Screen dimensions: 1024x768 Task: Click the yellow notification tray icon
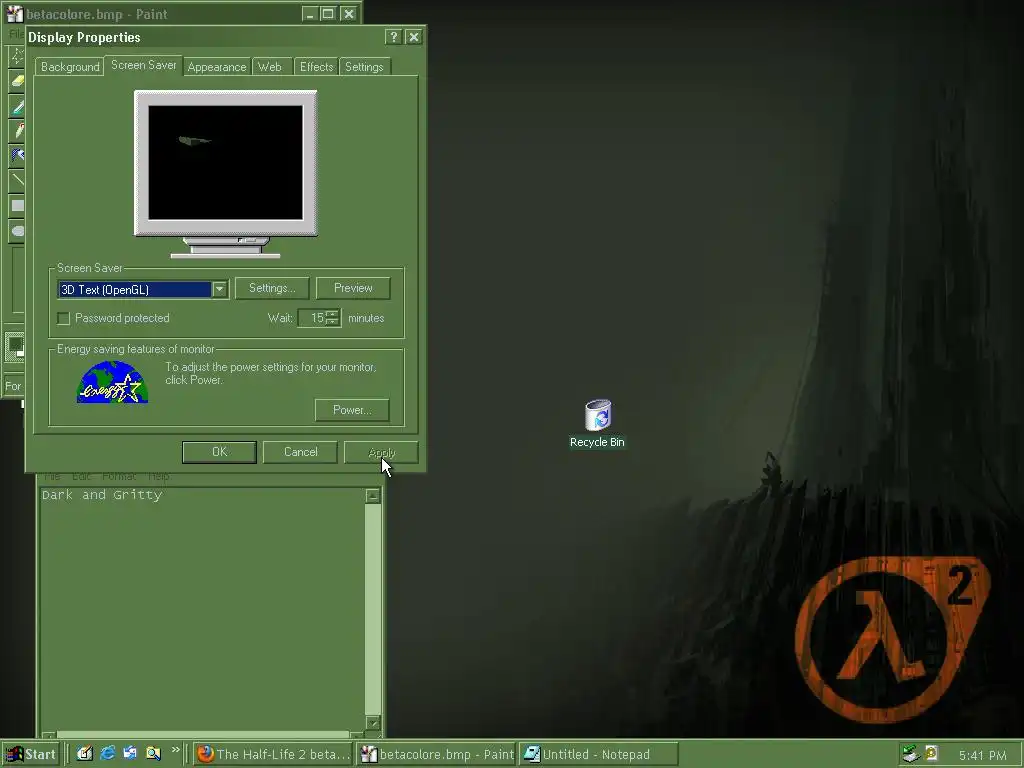[932, 754]
